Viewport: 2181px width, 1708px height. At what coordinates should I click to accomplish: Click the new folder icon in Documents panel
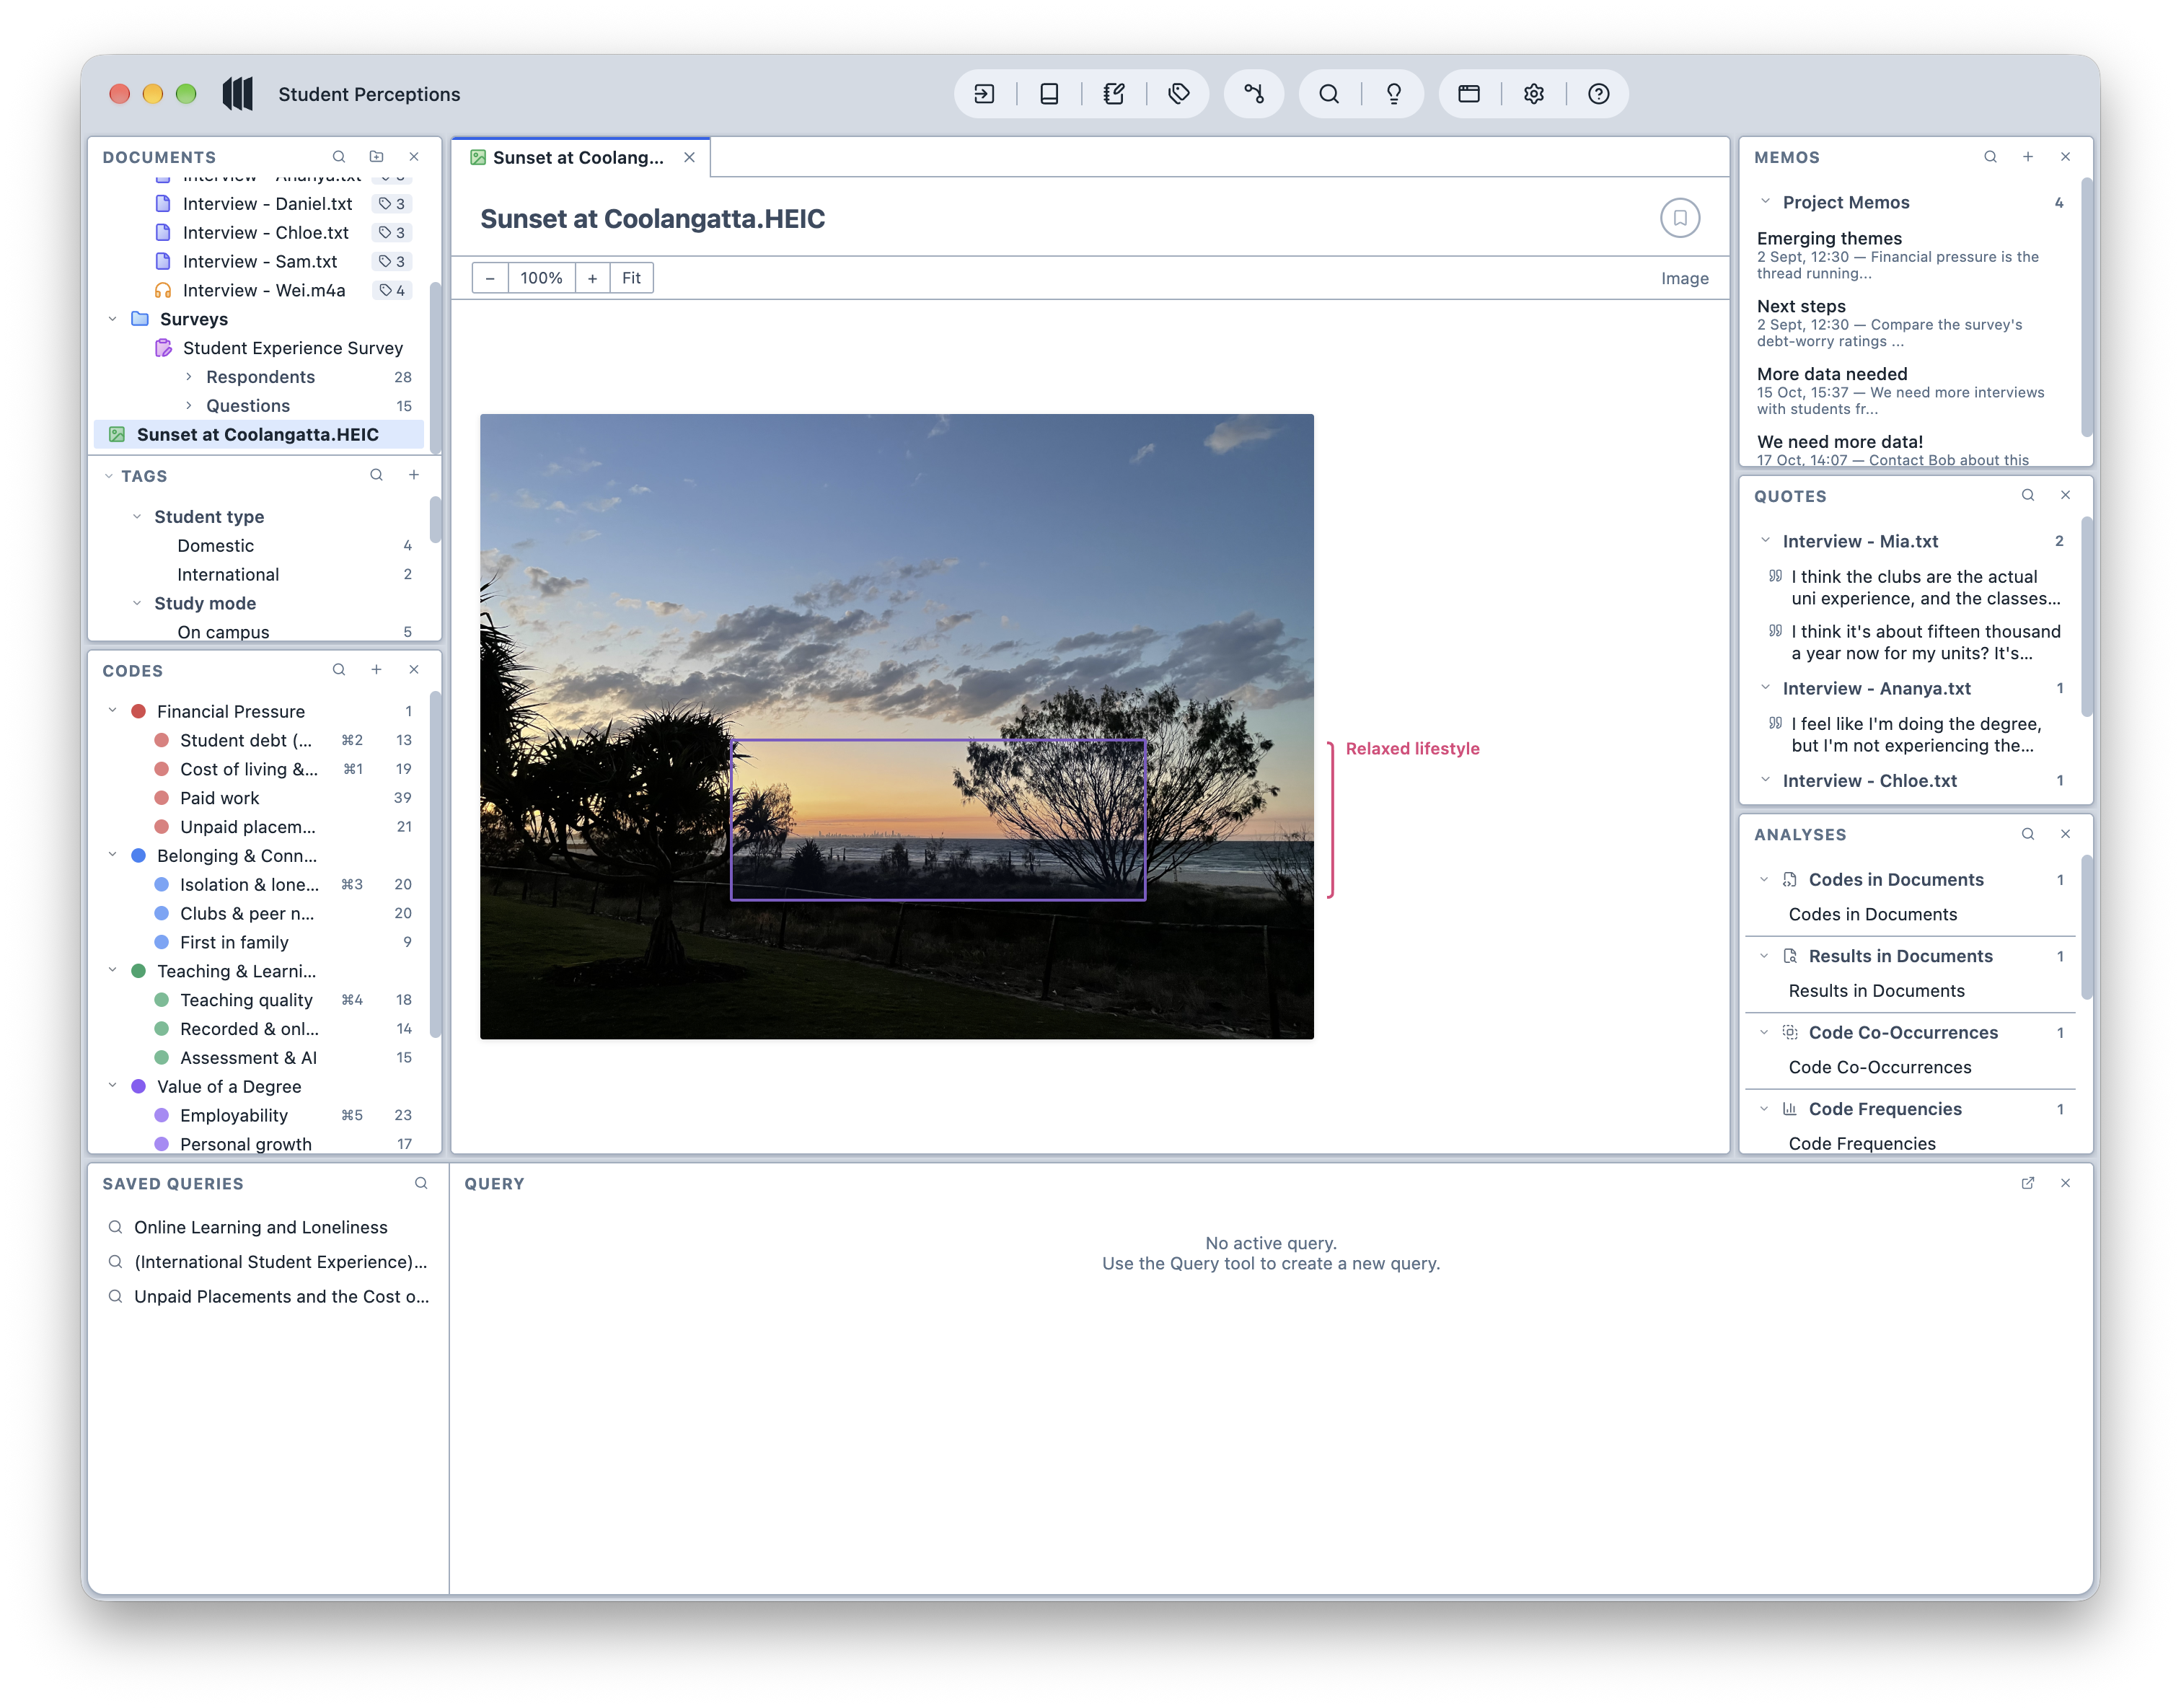[376, 157]
